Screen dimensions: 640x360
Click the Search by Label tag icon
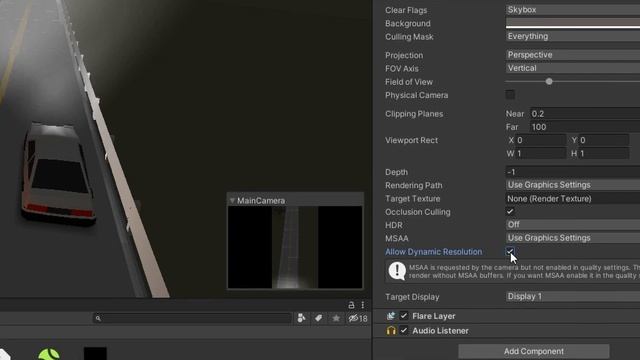coord(318,318)
